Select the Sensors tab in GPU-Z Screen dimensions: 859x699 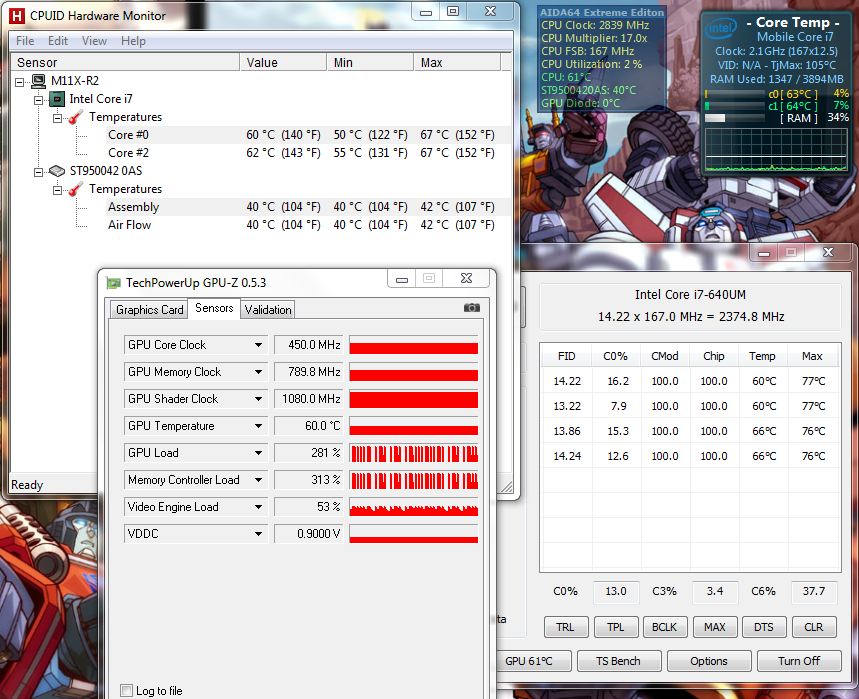pos(214,308)
